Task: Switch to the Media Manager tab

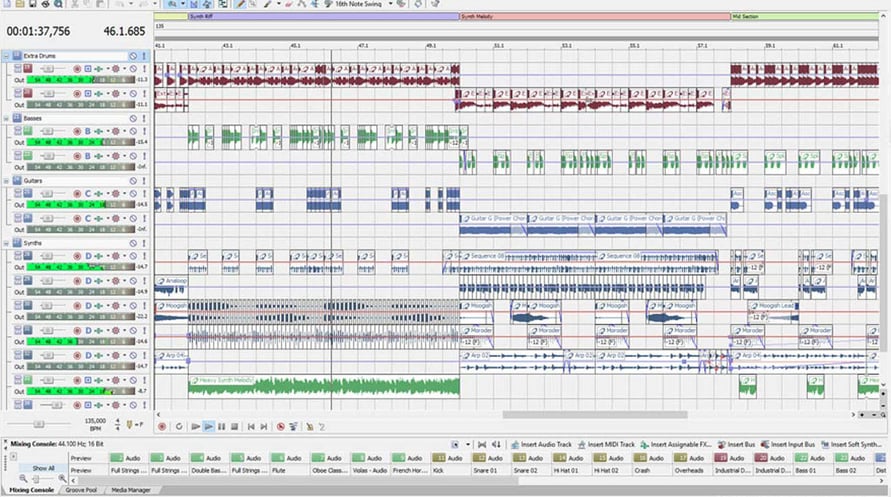Action: pyautogui.click(x=131, y=490)
